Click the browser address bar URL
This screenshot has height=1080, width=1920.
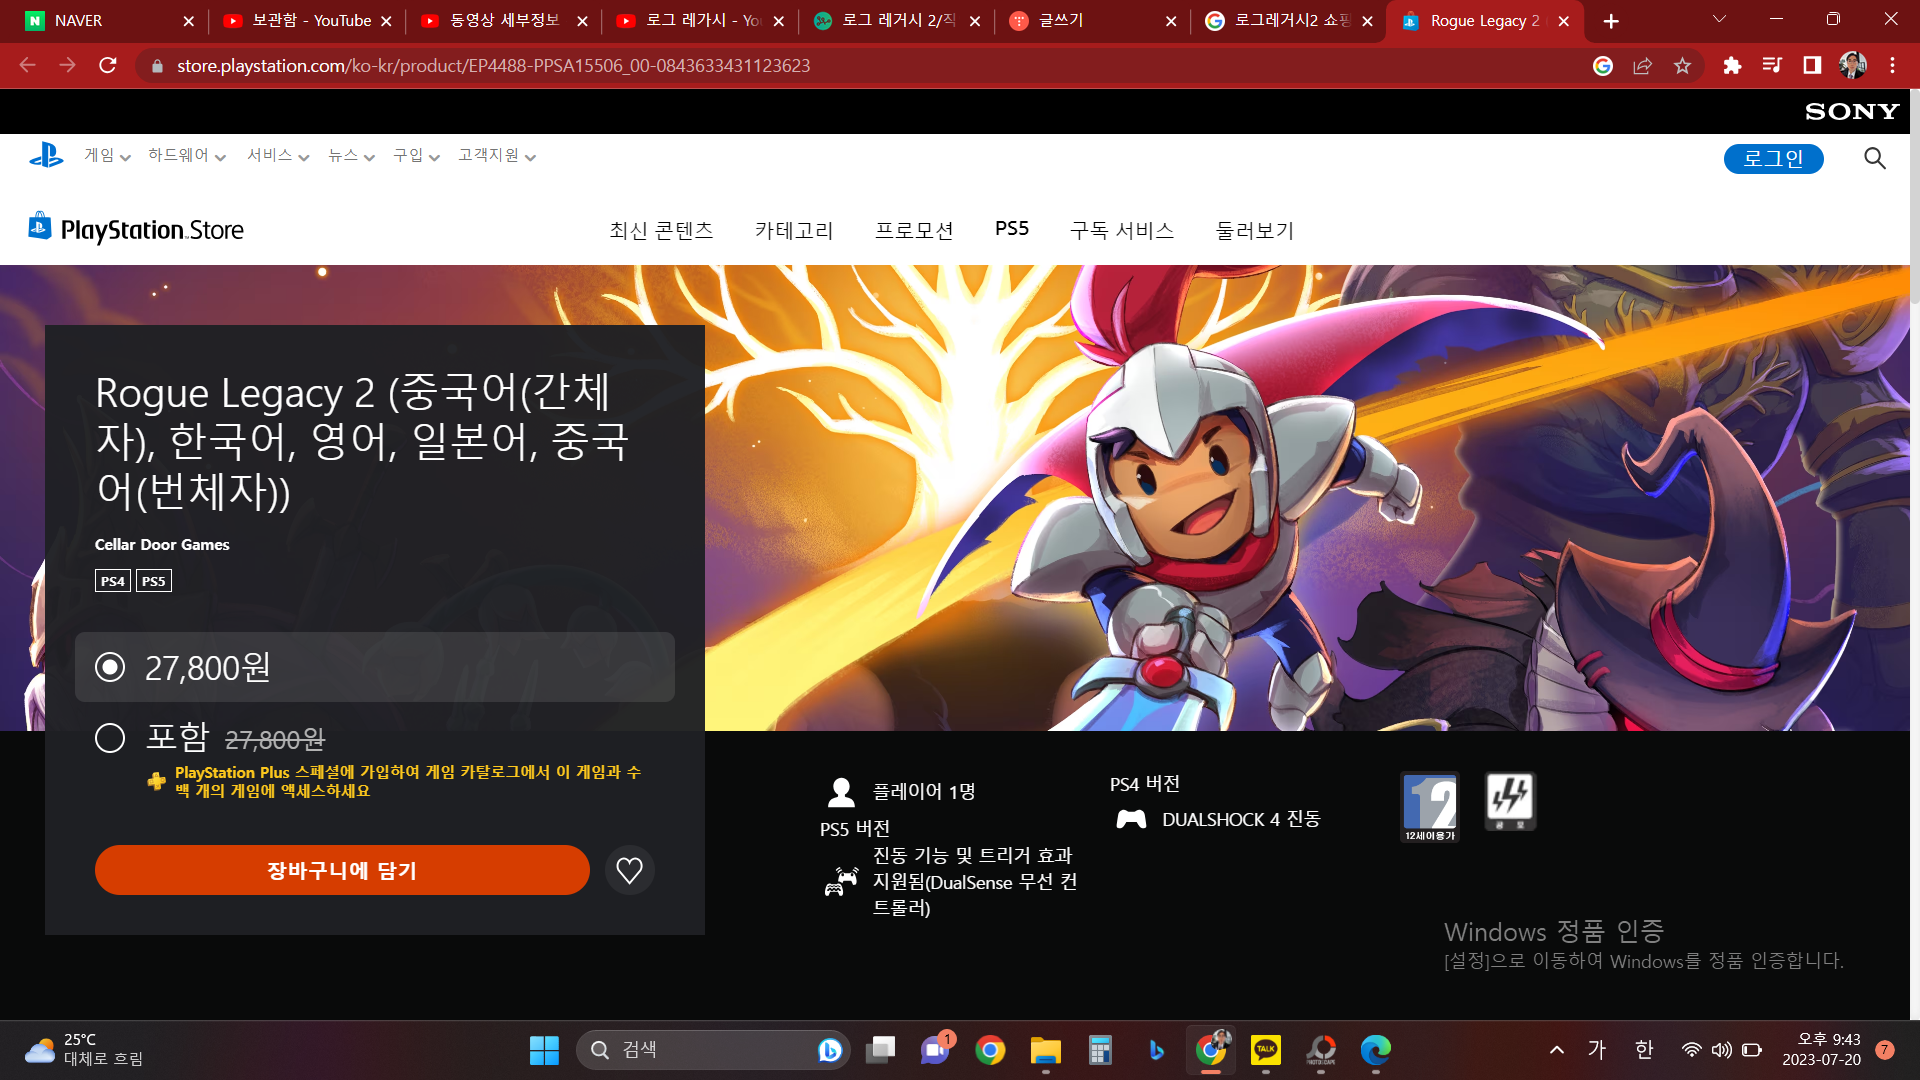click(493, 66)
